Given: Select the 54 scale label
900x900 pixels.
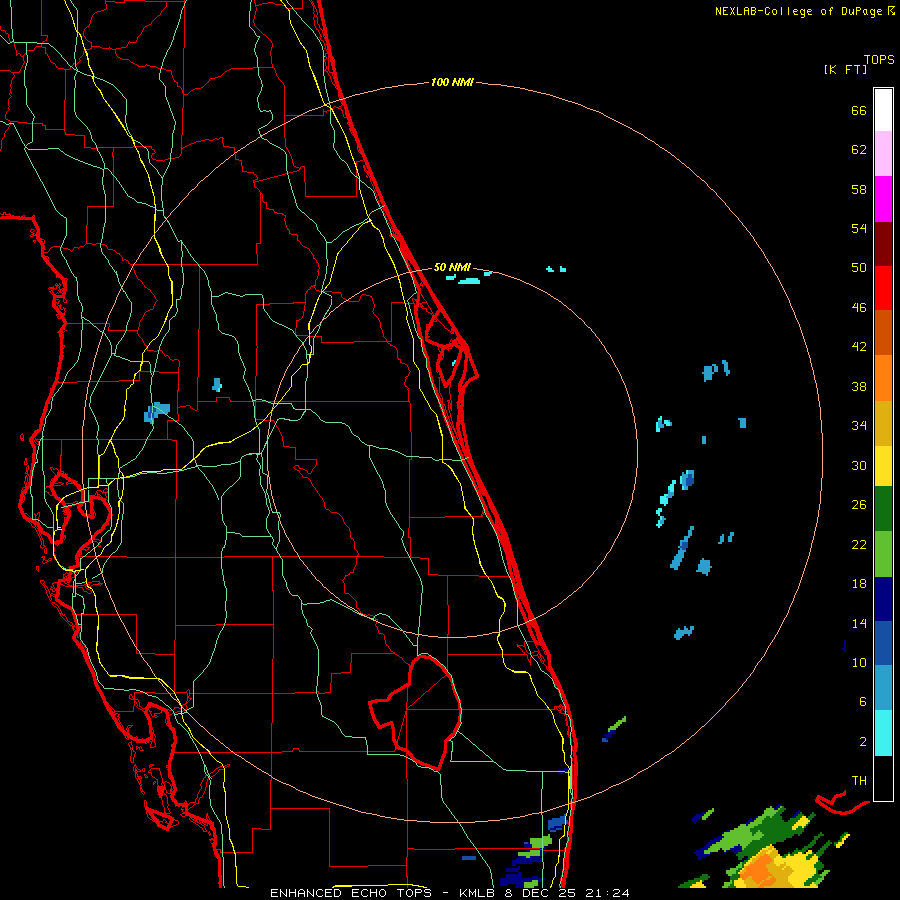Looking at the screenshot, I should click(859, 228).
